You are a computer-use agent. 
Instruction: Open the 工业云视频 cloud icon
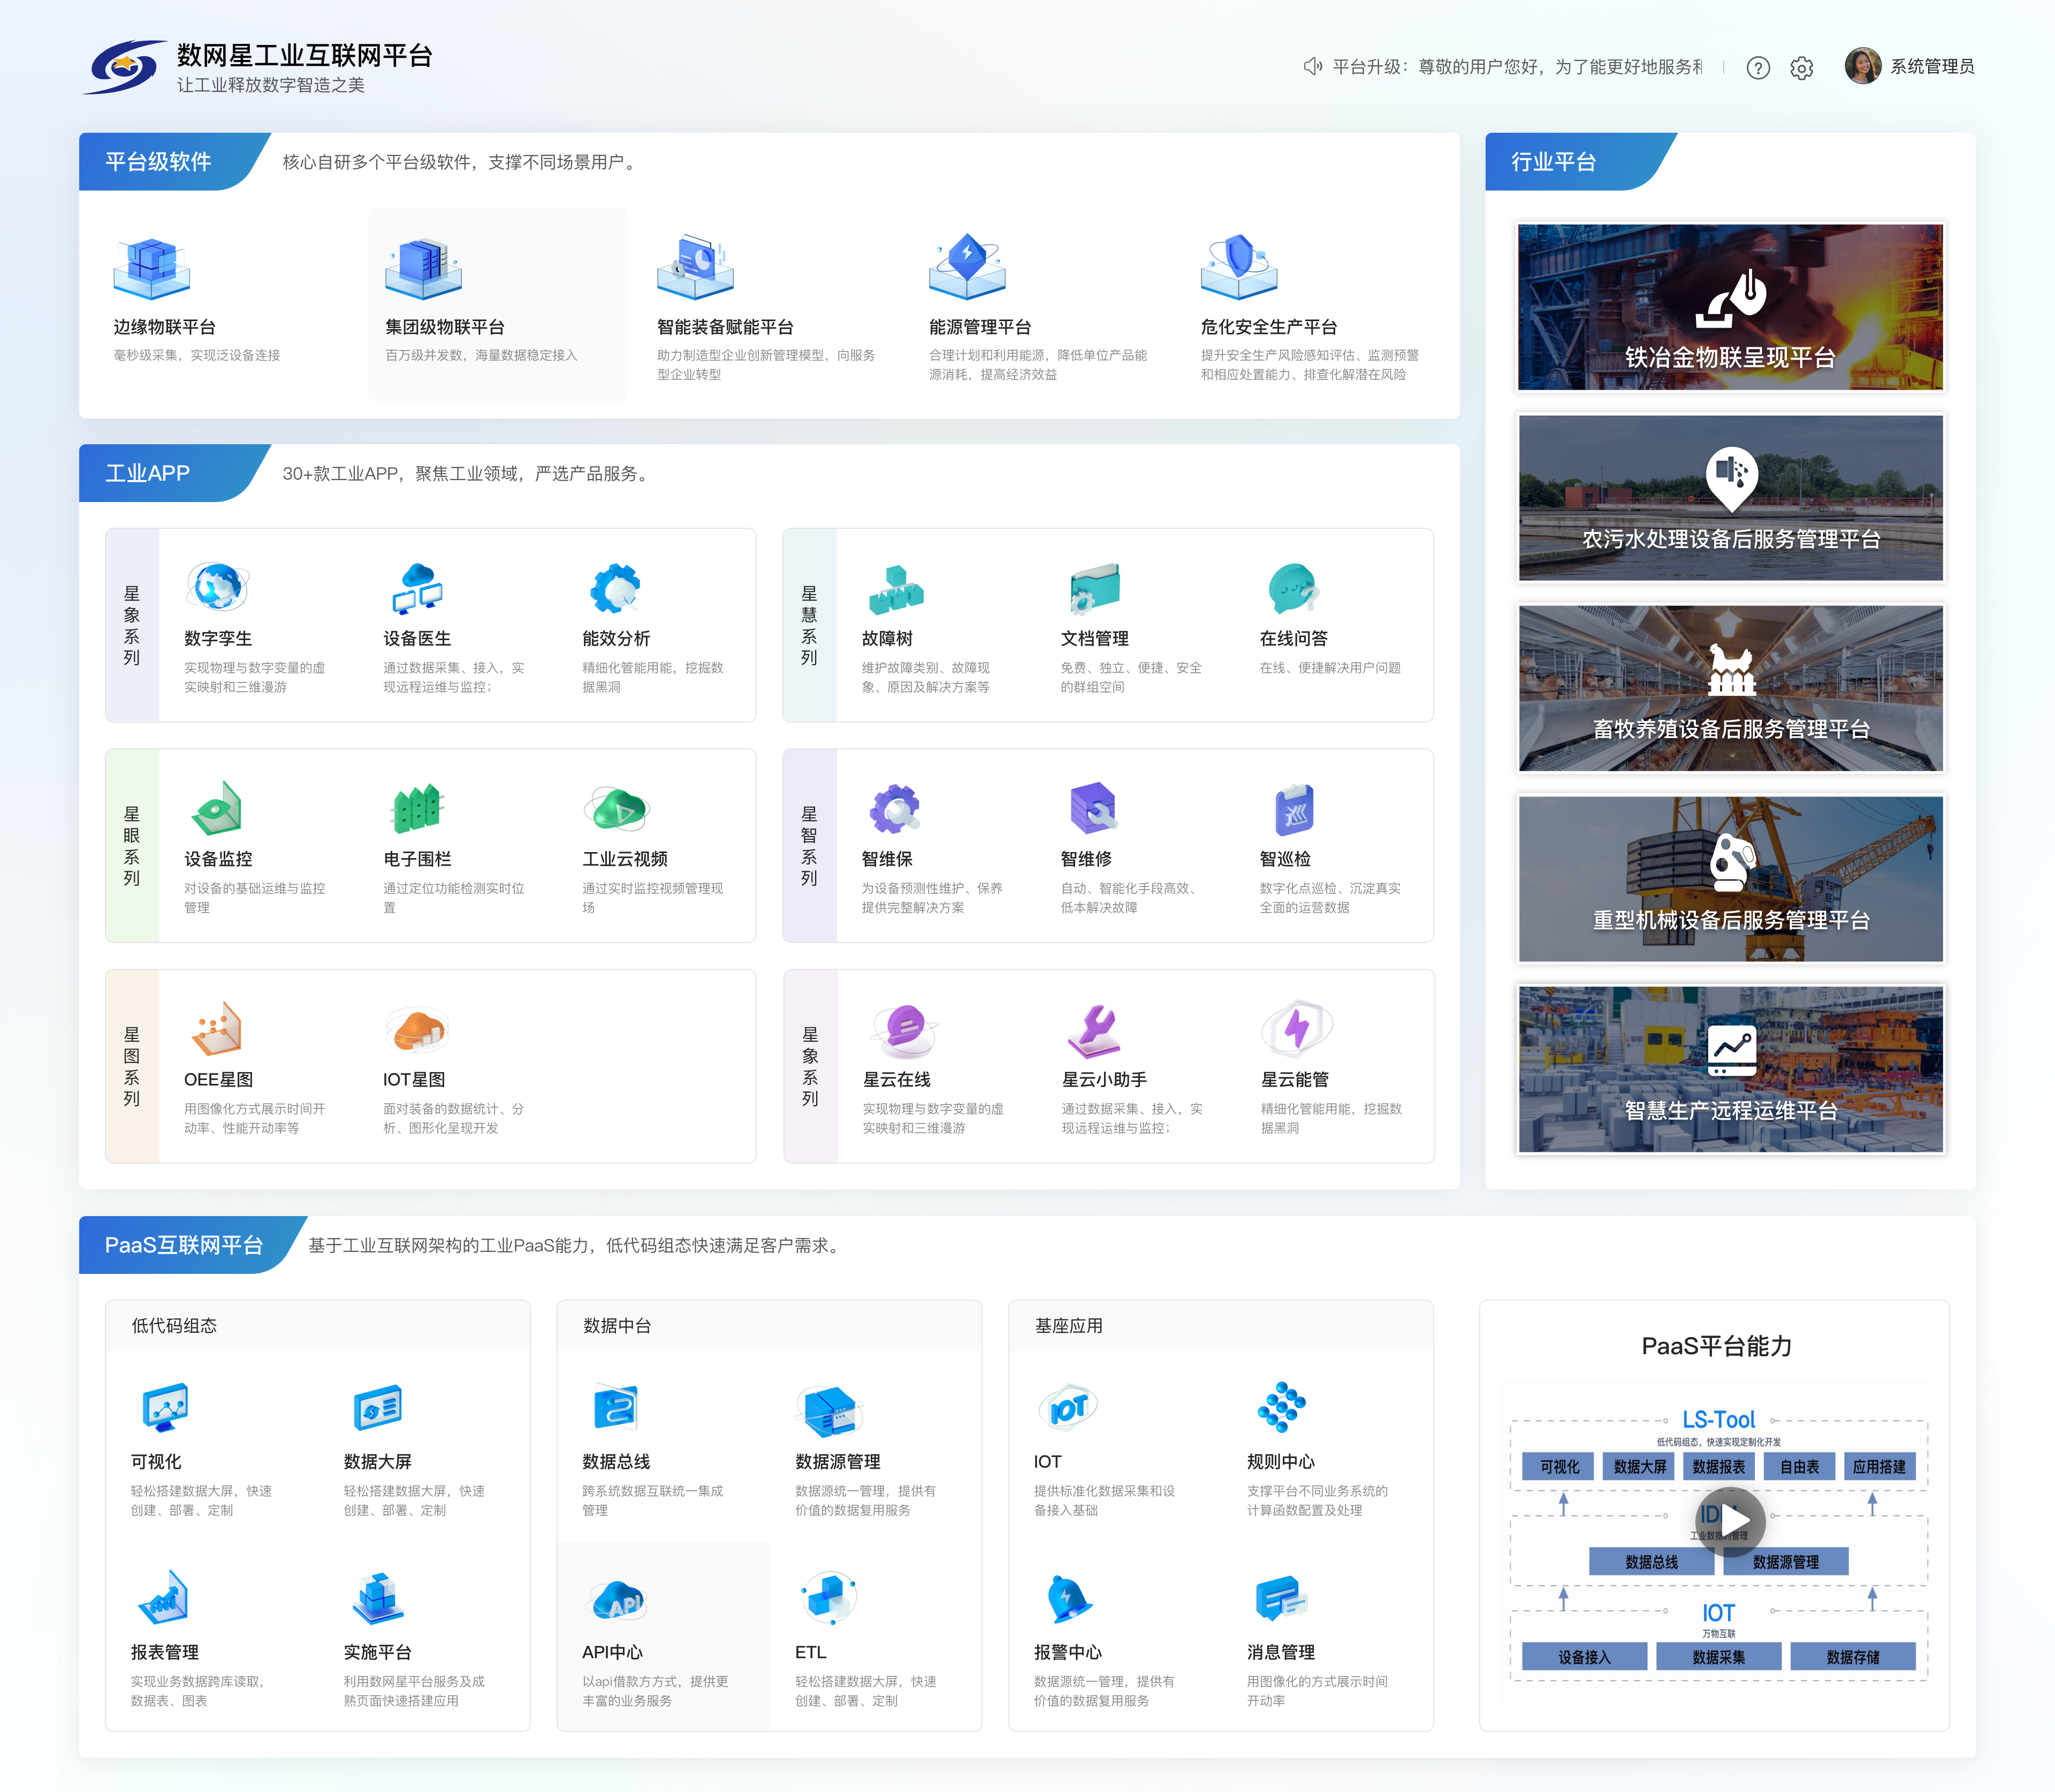(x=616, y=808)
